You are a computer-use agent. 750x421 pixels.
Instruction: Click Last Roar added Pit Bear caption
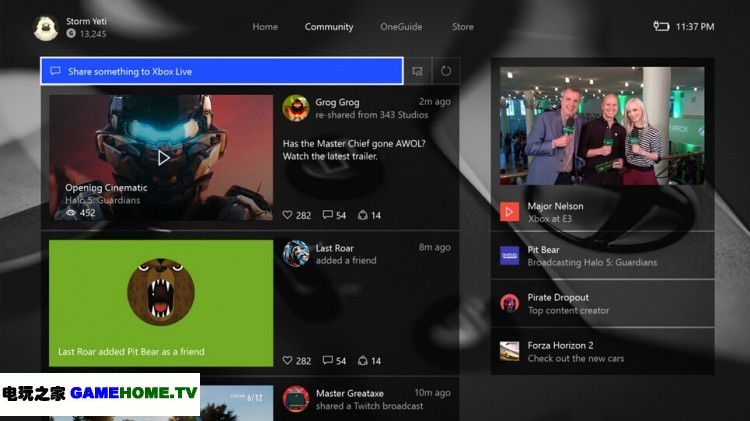coord(131,352)
